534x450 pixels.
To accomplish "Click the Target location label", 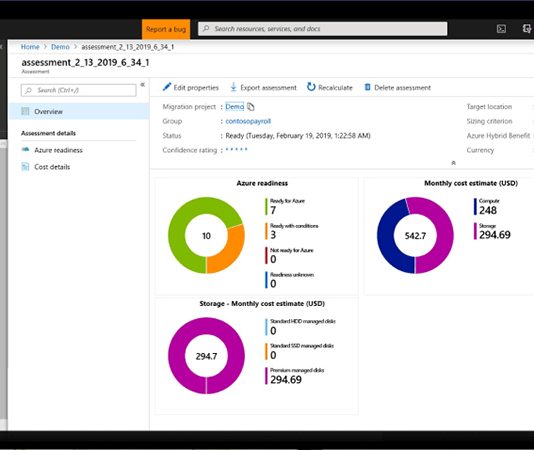I will tap(489, 107).
